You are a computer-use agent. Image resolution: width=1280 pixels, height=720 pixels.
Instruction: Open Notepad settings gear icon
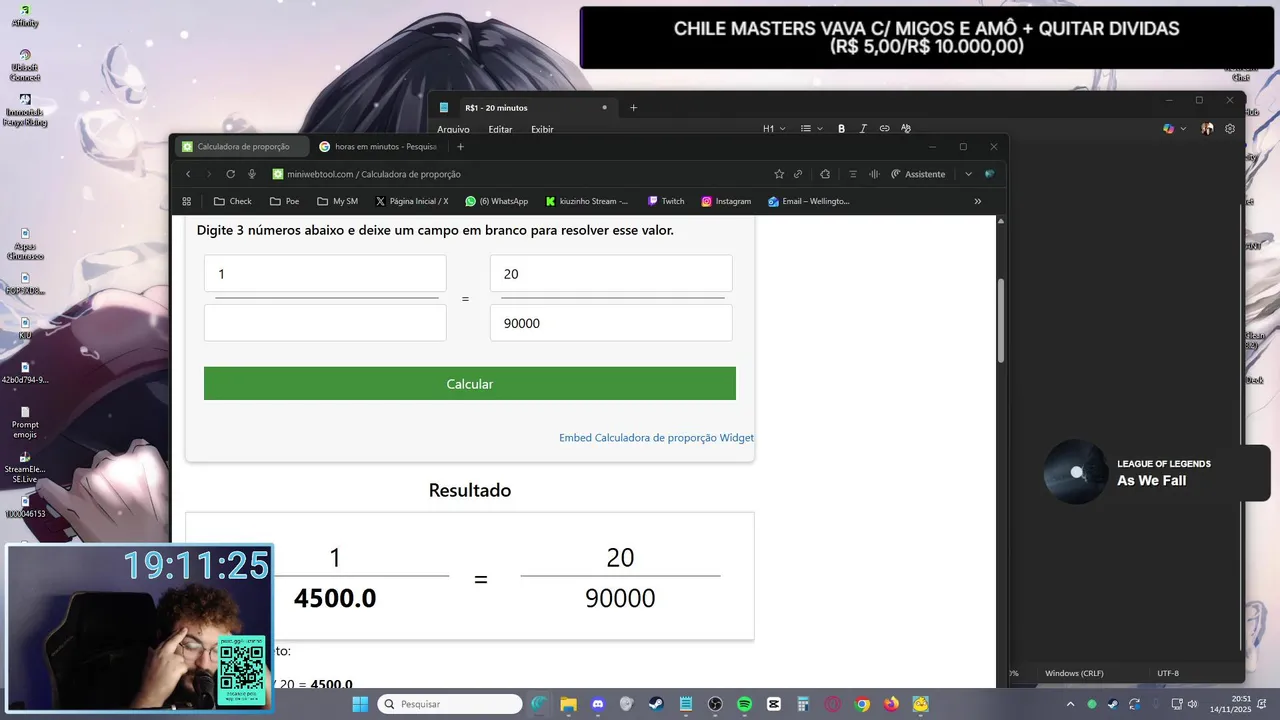pyautogui.click(x=1230, y=129)
